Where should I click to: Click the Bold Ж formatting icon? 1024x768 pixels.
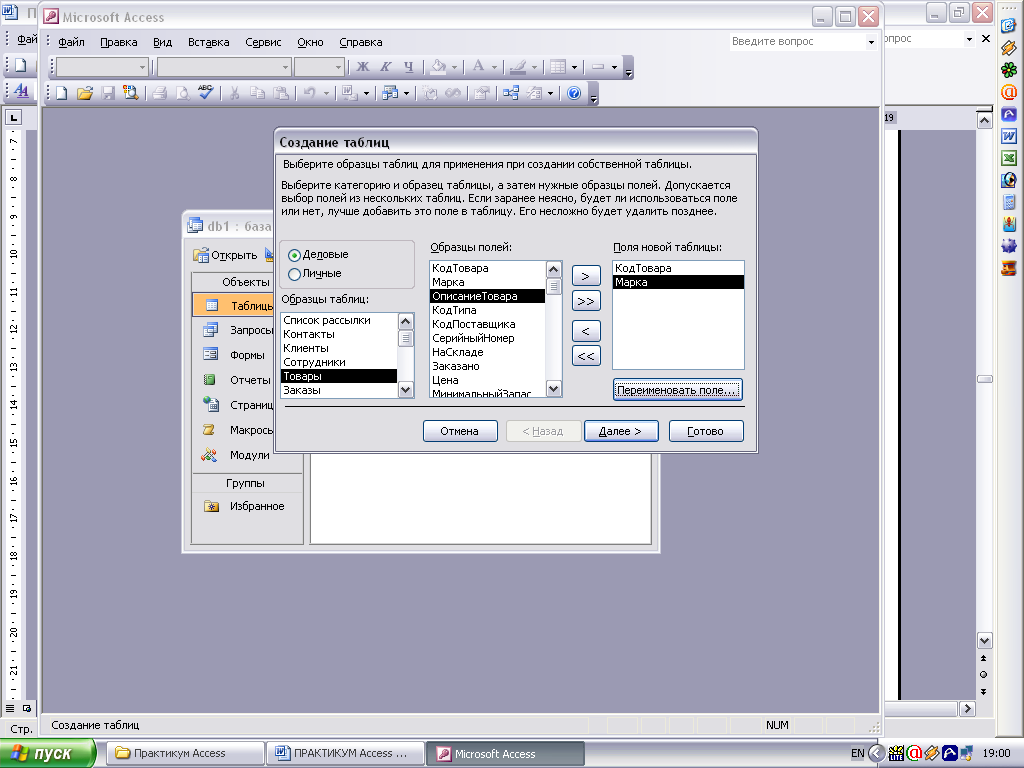pos(362,67)
